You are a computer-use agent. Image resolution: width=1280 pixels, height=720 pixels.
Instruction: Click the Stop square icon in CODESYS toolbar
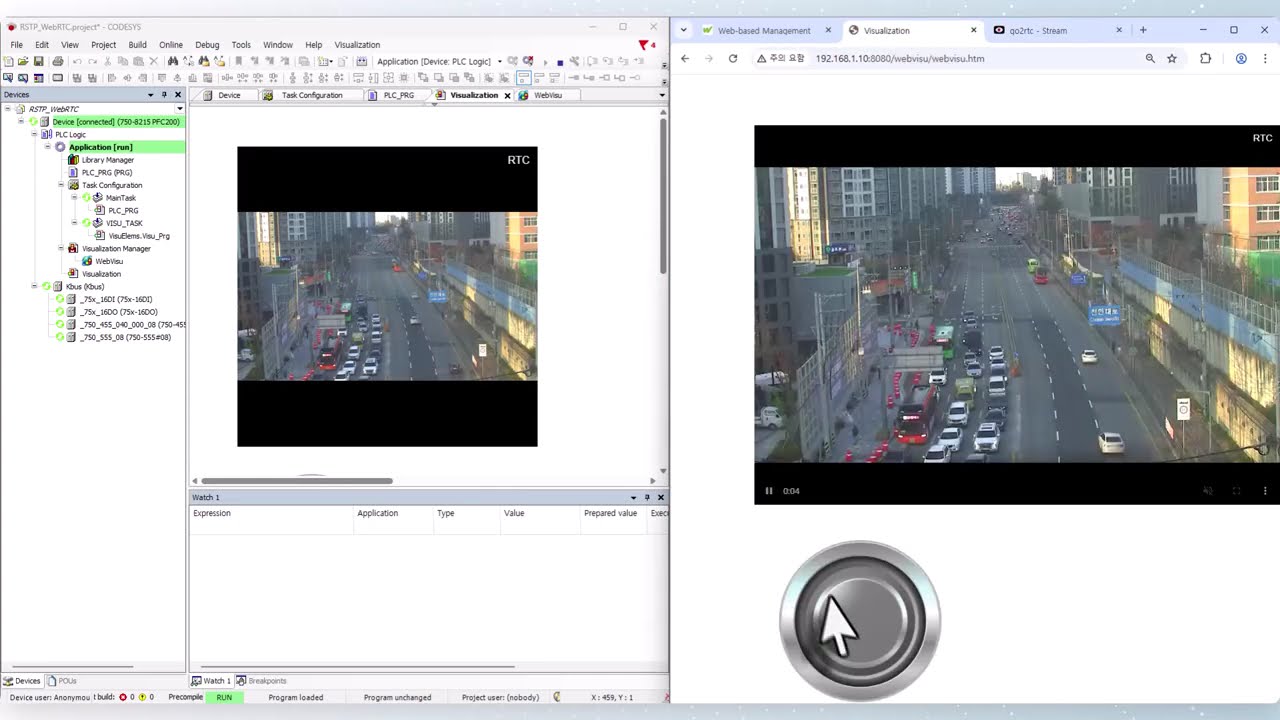tap(560, 62)
